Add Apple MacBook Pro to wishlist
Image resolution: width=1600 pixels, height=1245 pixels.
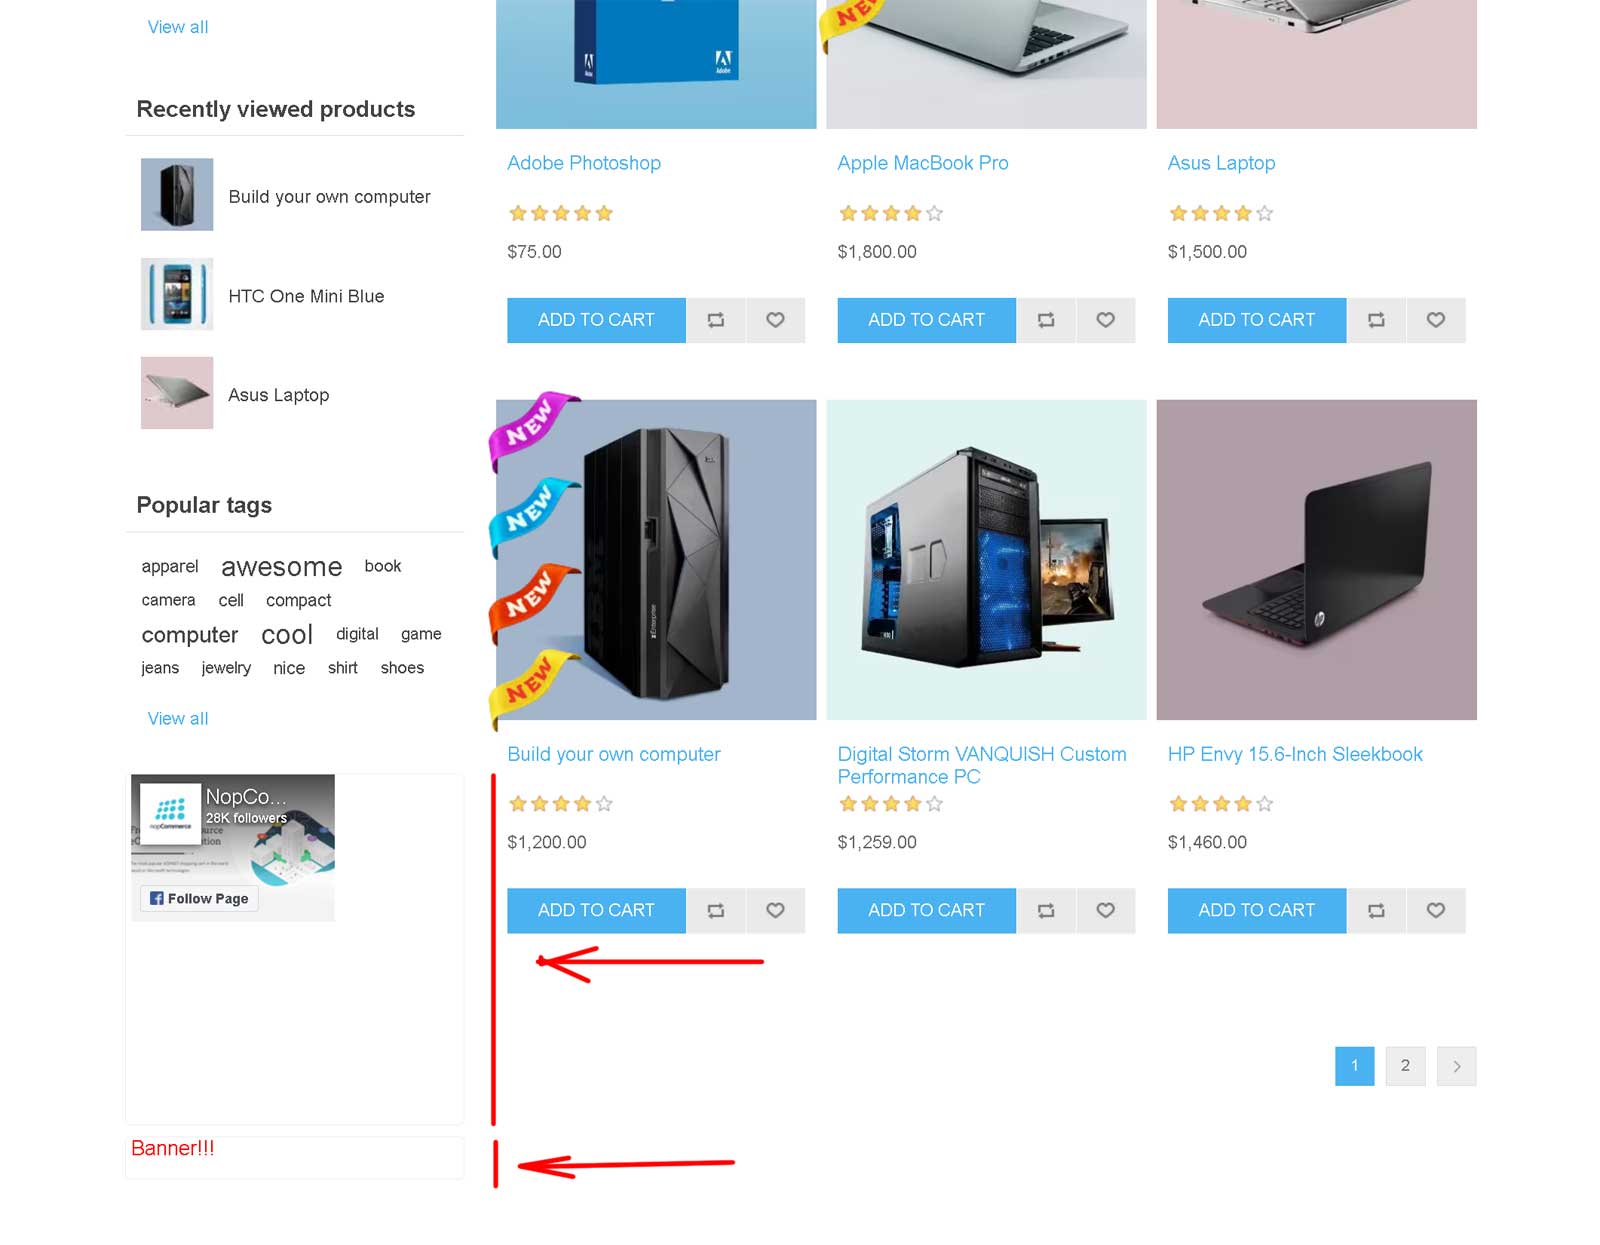(1105, 320)
